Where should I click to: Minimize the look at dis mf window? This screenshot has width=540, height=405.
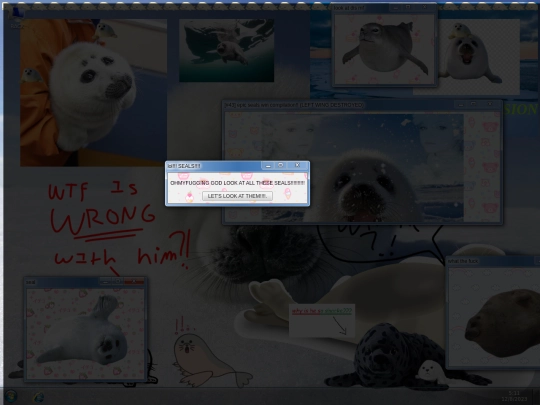coord(396,7)
